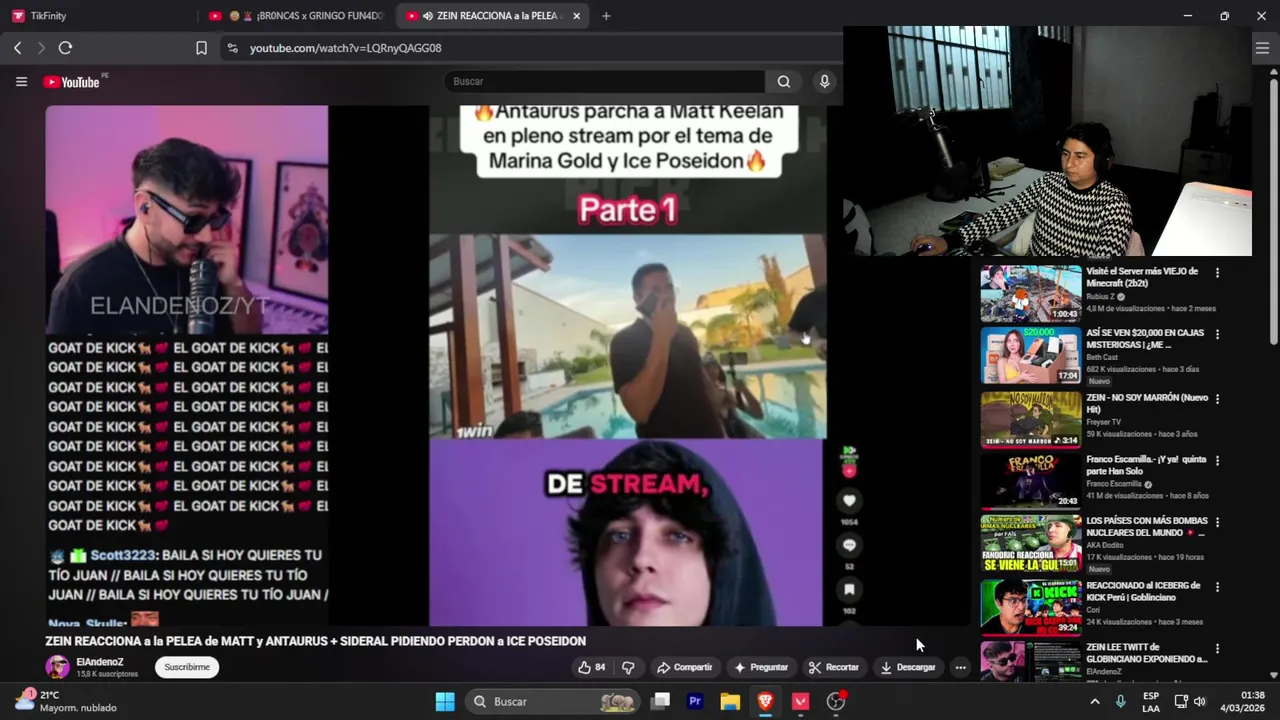Reload the page with the refresh icon
Viewport: 1280px width, 720px height.
65,48
